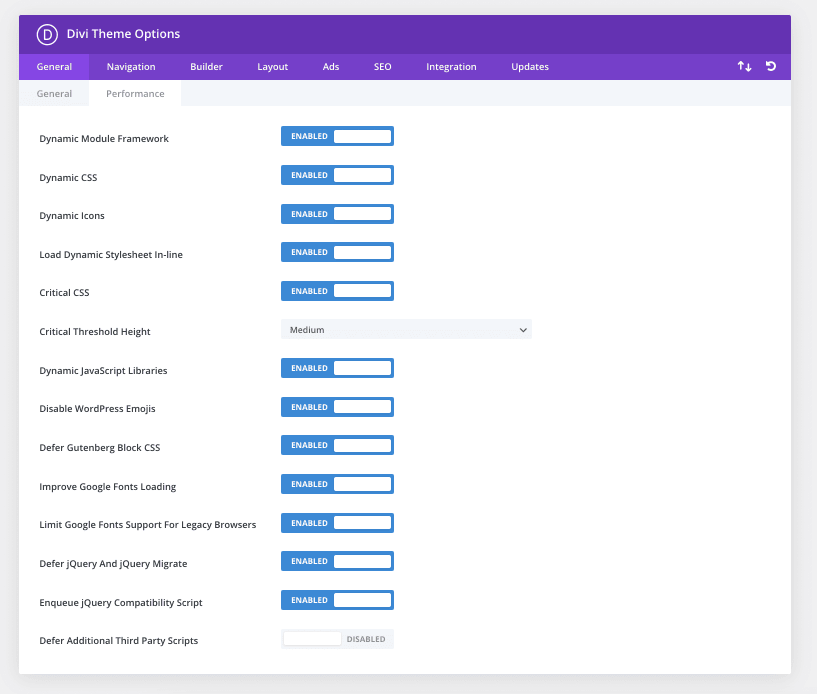Toggle Dynamic Module Framework switch

pyautogui.click(x=337, y=136)
